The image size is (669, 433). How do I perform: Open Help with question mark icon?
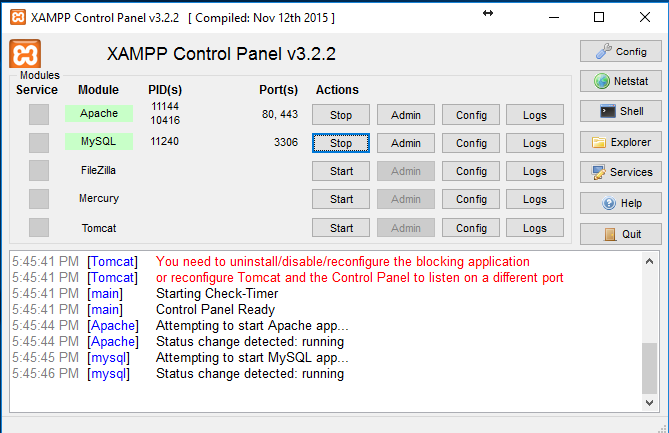click(620, 203)
